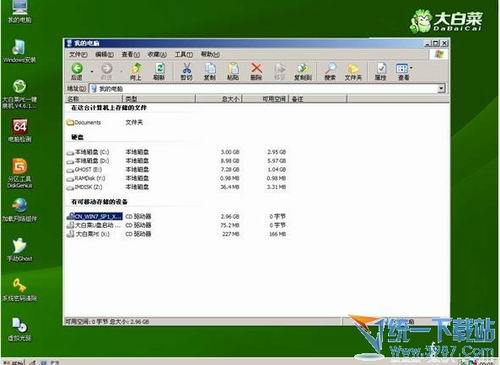Click the Copy To toolbar icon (复制到)
The width and height of the screenshot is (500, 365).
pyautogui.click(x=303, y=71)
